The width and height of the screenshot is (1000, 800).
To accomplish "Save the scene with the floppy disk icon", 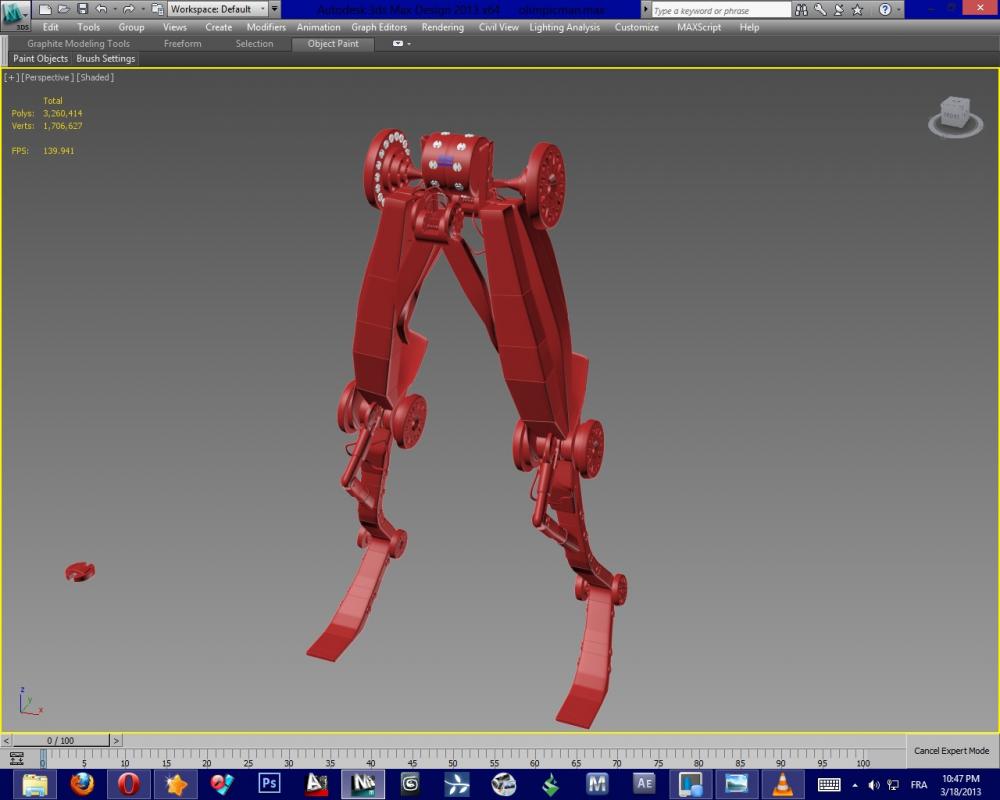I will pyautogui.click(x=81, y=9).
